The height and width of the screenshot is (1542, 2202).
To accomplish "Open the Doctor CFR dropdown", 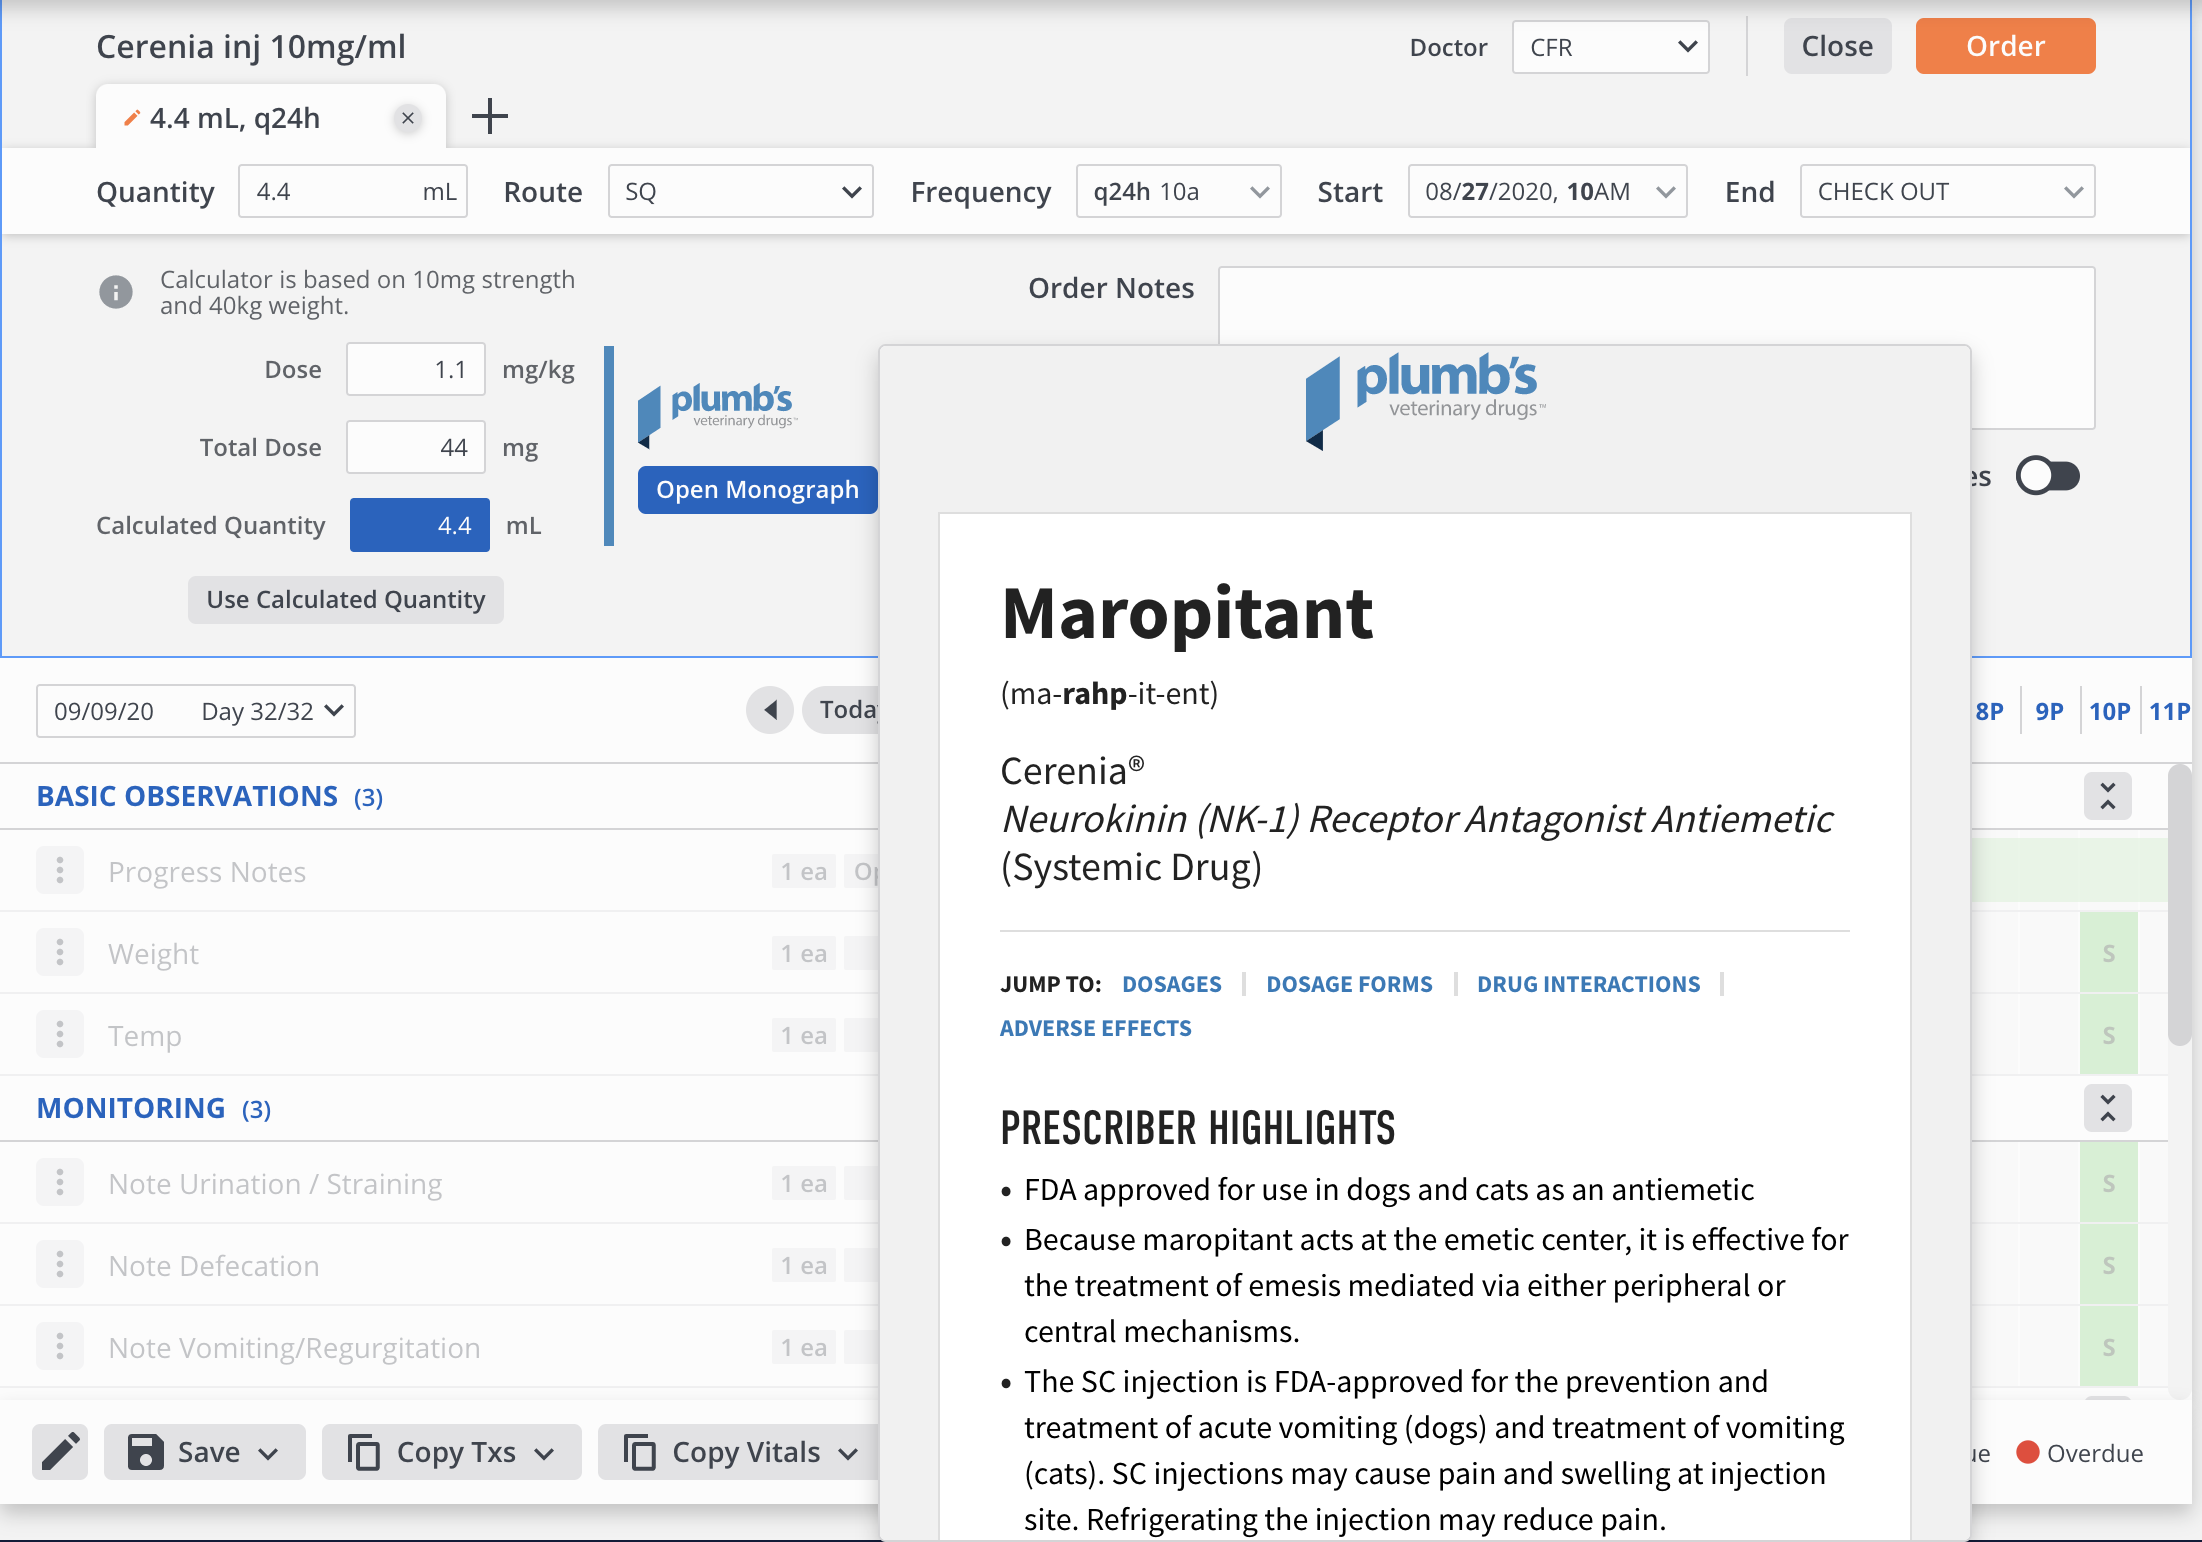I will click(x=1610, y=47).
